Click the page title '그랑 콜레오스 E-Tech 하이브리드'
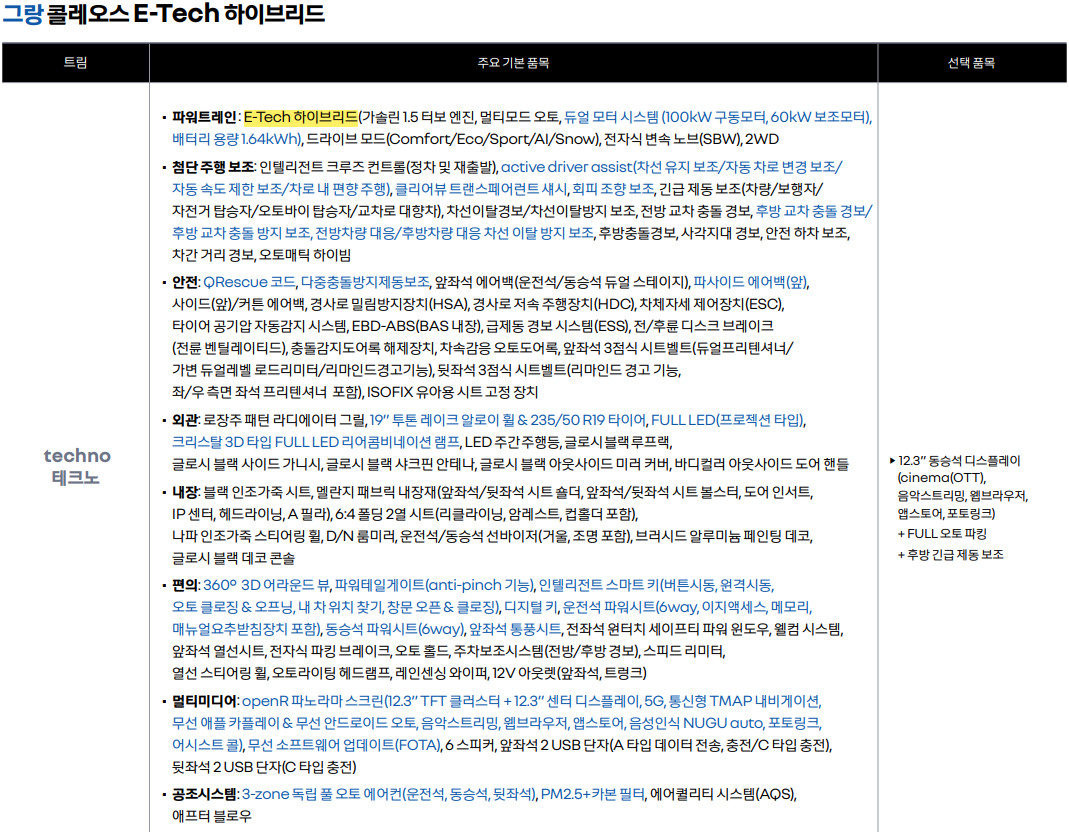The width and height of the screenshot is (1069, 832). tap(164, 14)
